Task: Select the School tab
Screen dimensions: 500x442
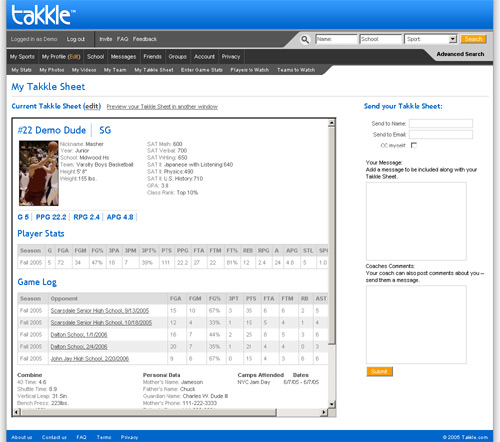Action: tap(96, 57)
